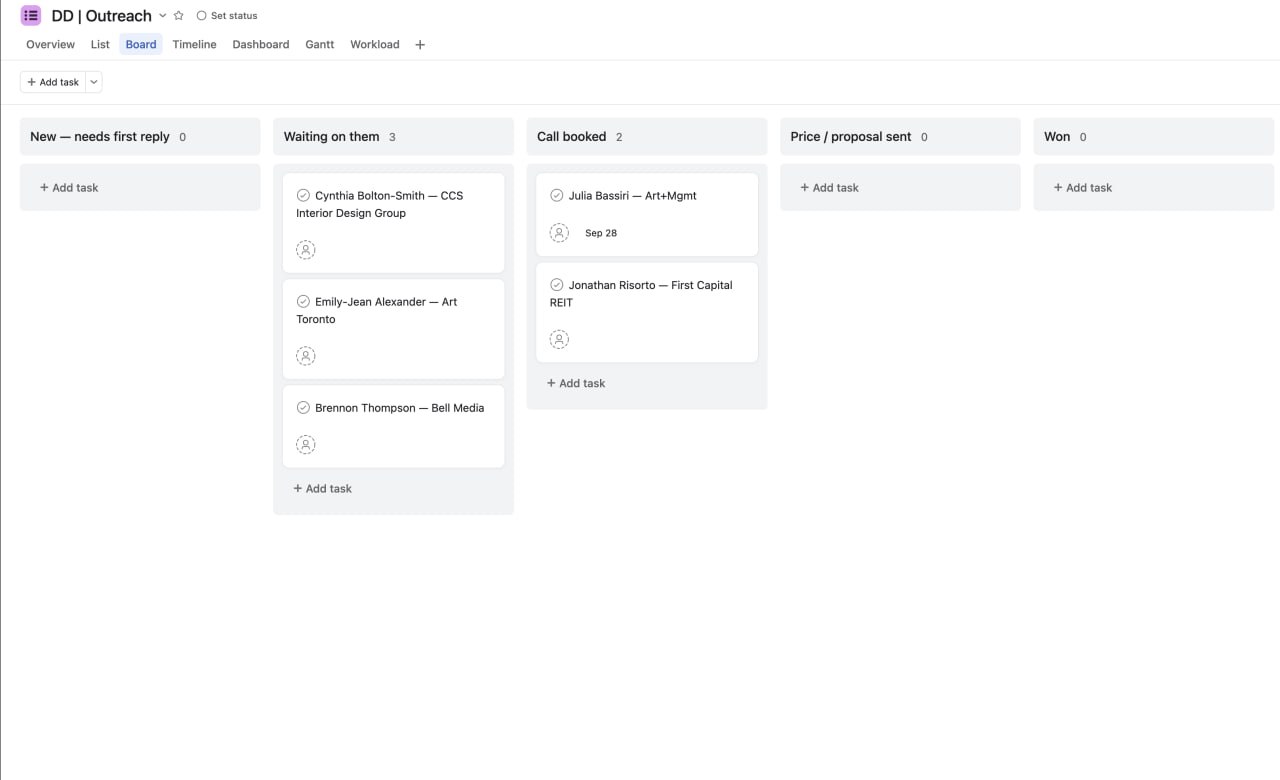This screenshot has height=780, width=1280.
Task: Mark Jonathan Risorto task complete
Action: 557,284
